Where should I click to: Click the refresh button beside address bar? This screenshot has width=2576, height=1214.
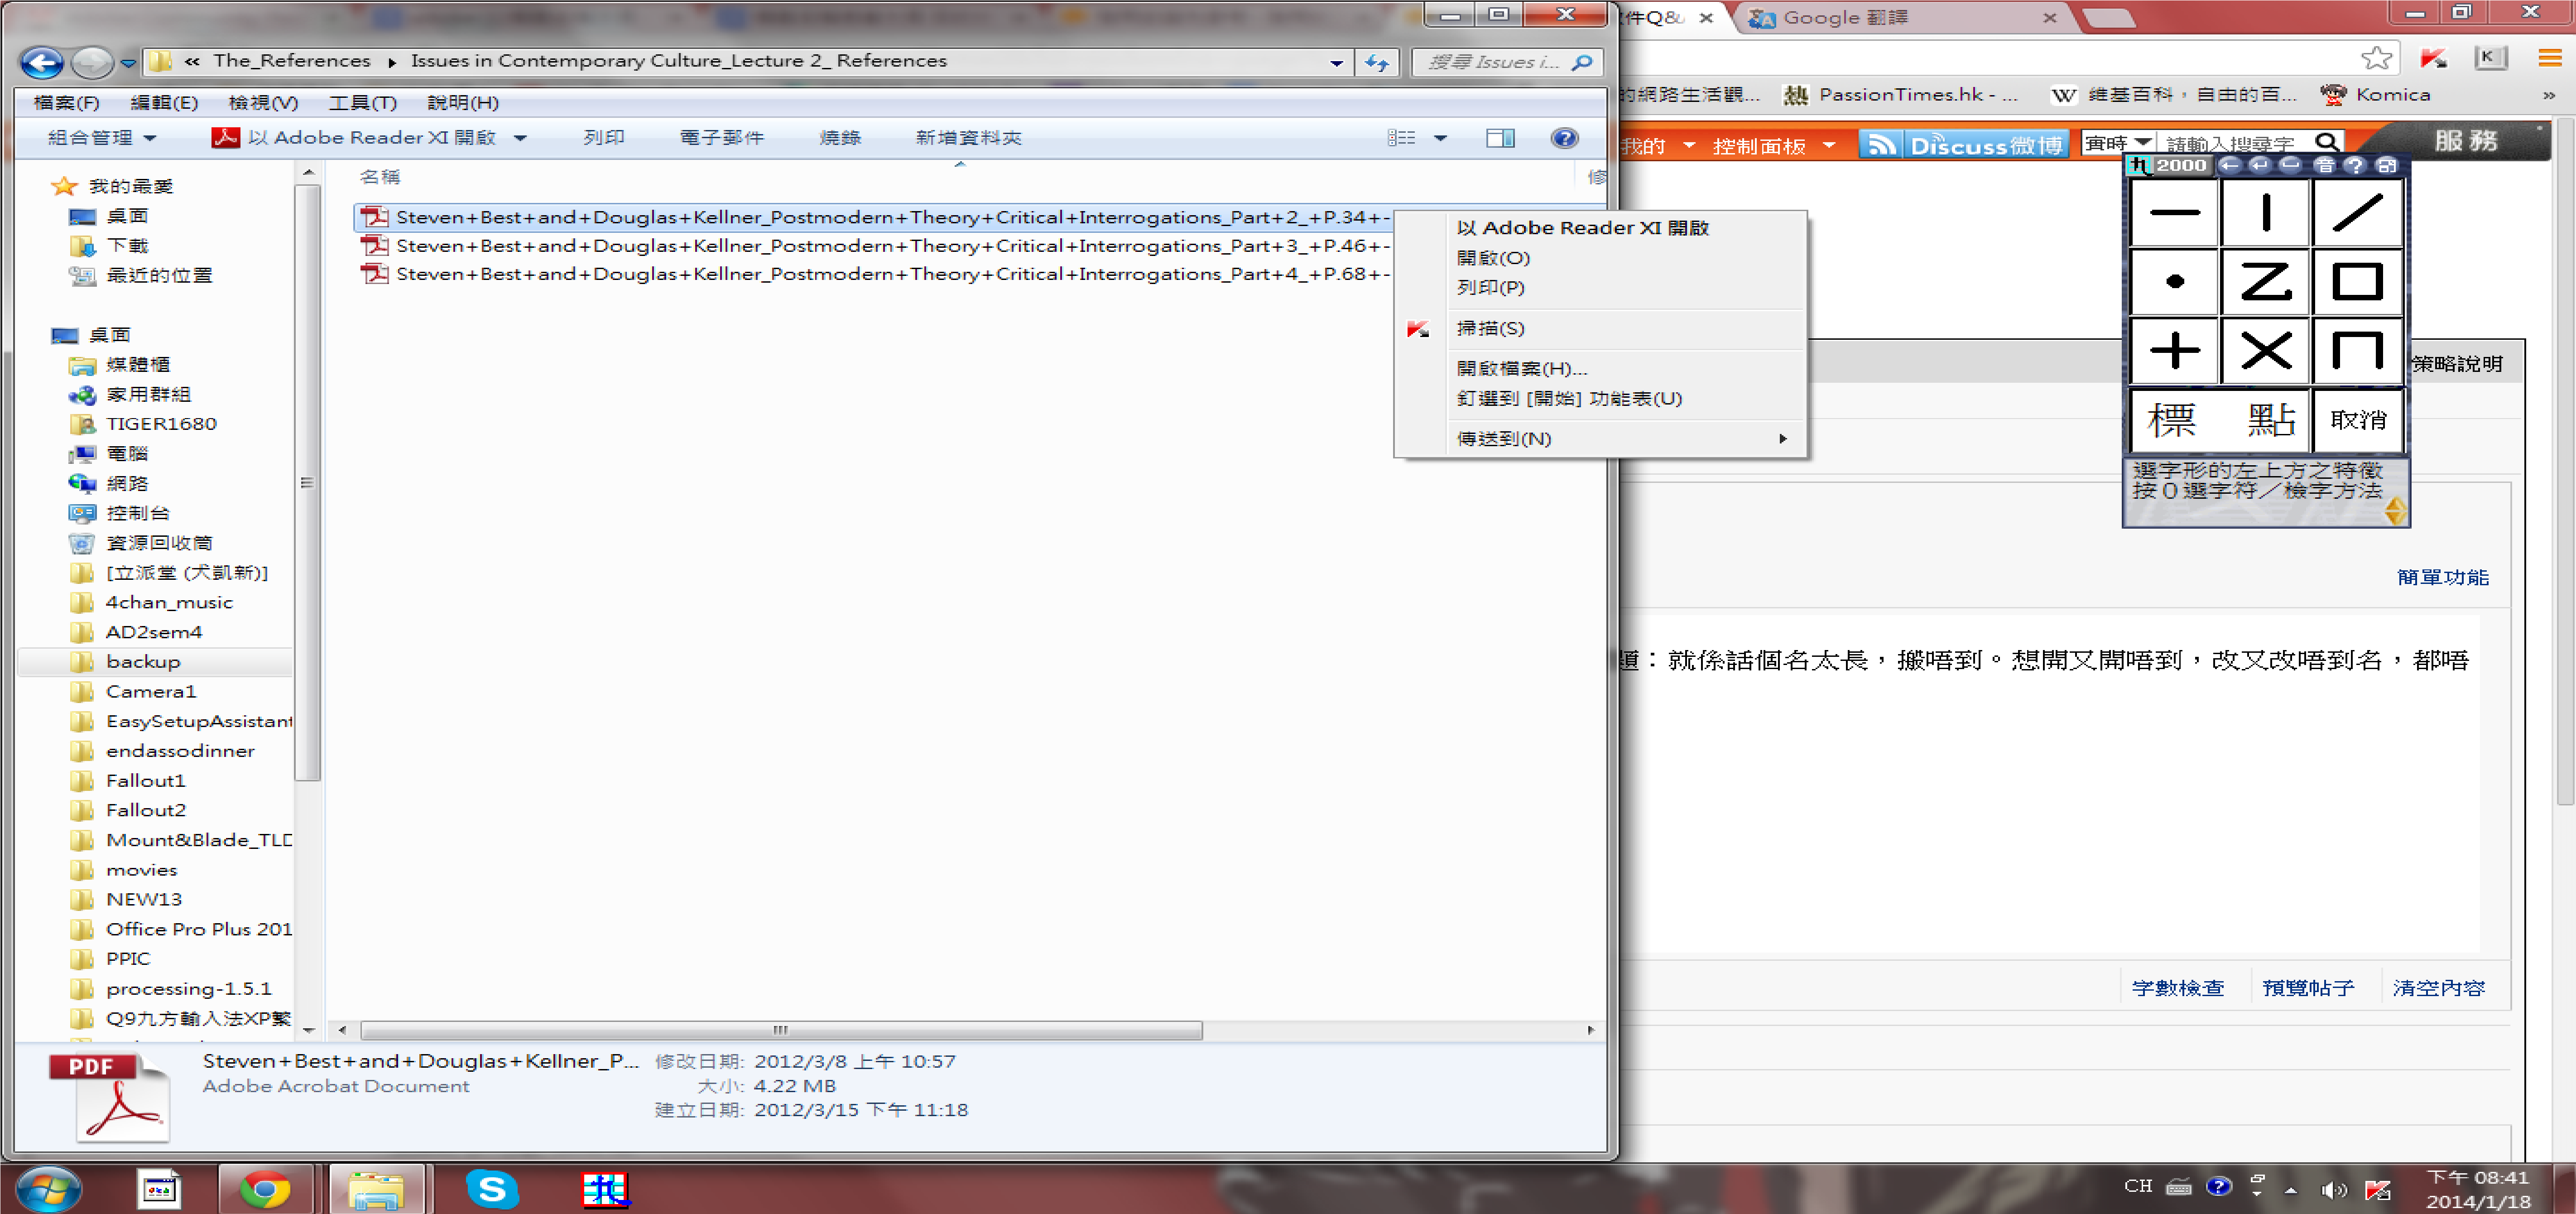(x=1377, y=63)
